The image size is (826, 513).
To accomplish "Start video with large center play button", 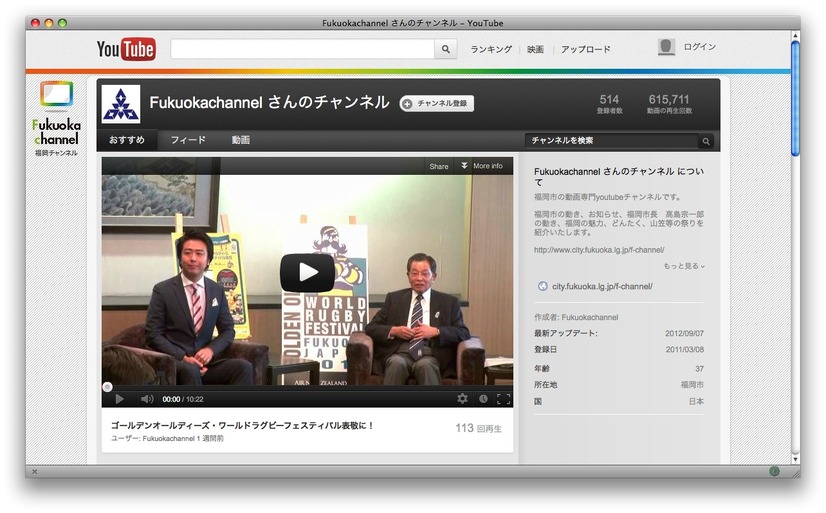I will [307, 272].
